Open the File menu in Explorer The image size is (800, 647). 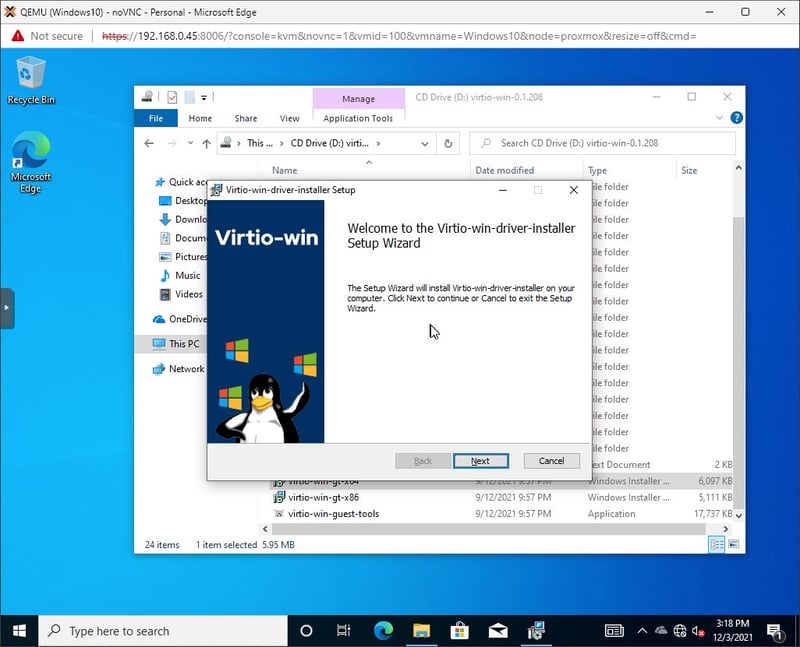click(156, 118)
